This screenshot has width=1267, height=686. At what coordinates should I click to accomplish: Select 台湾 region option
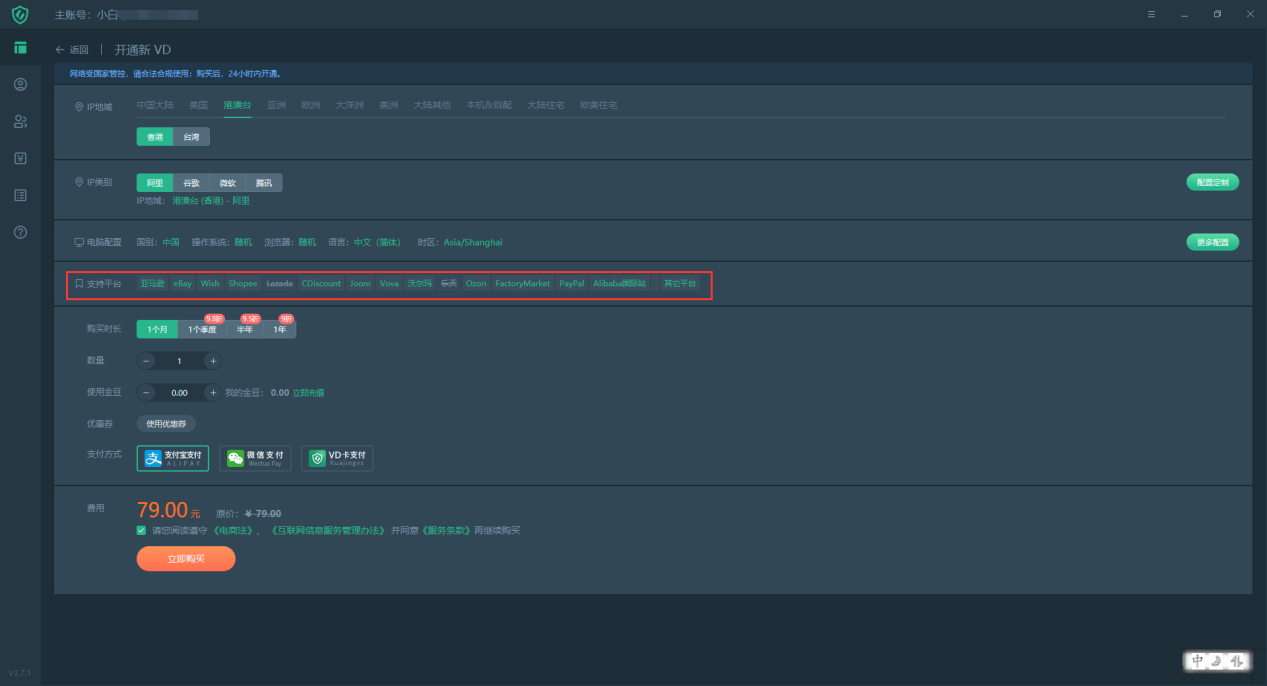coord(191,137)
